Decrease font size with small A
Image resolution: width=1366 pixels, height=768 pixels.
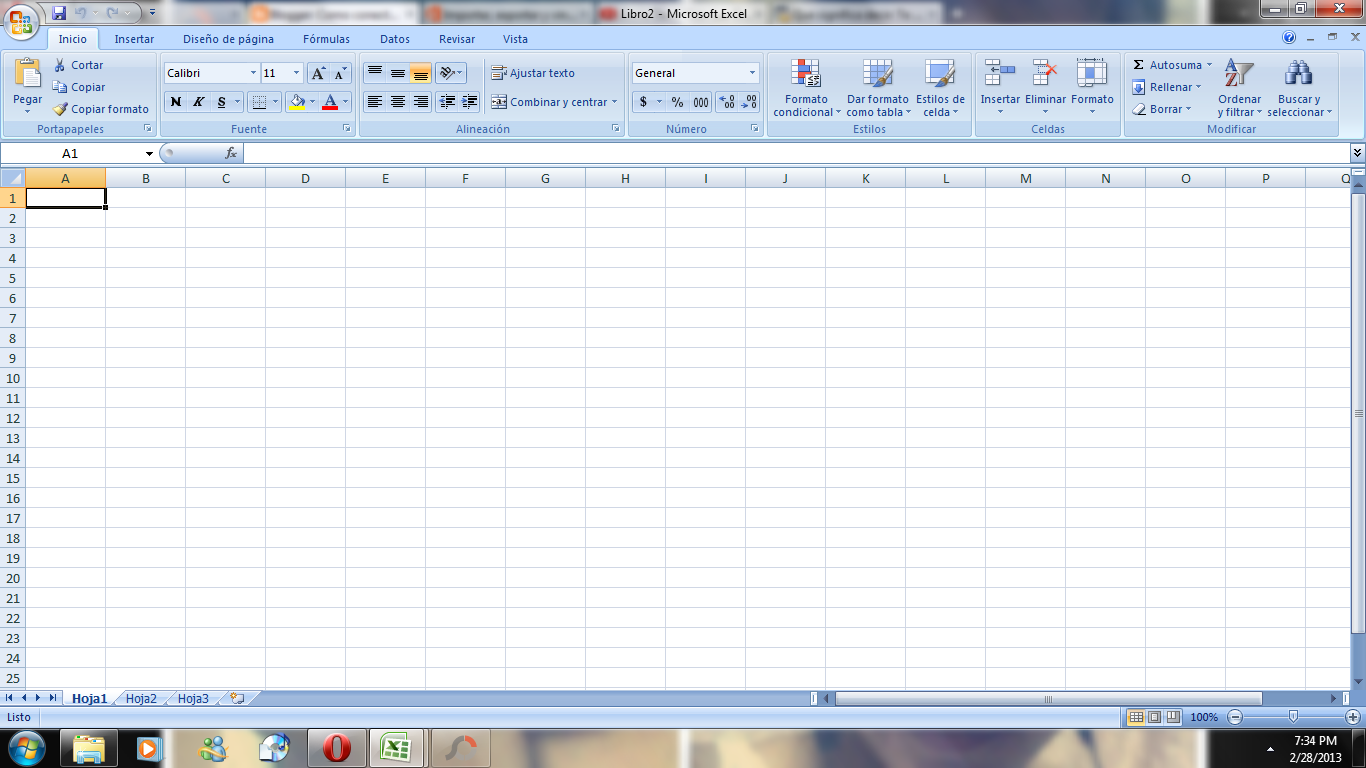pyautogui.click(x=340, y=73)
